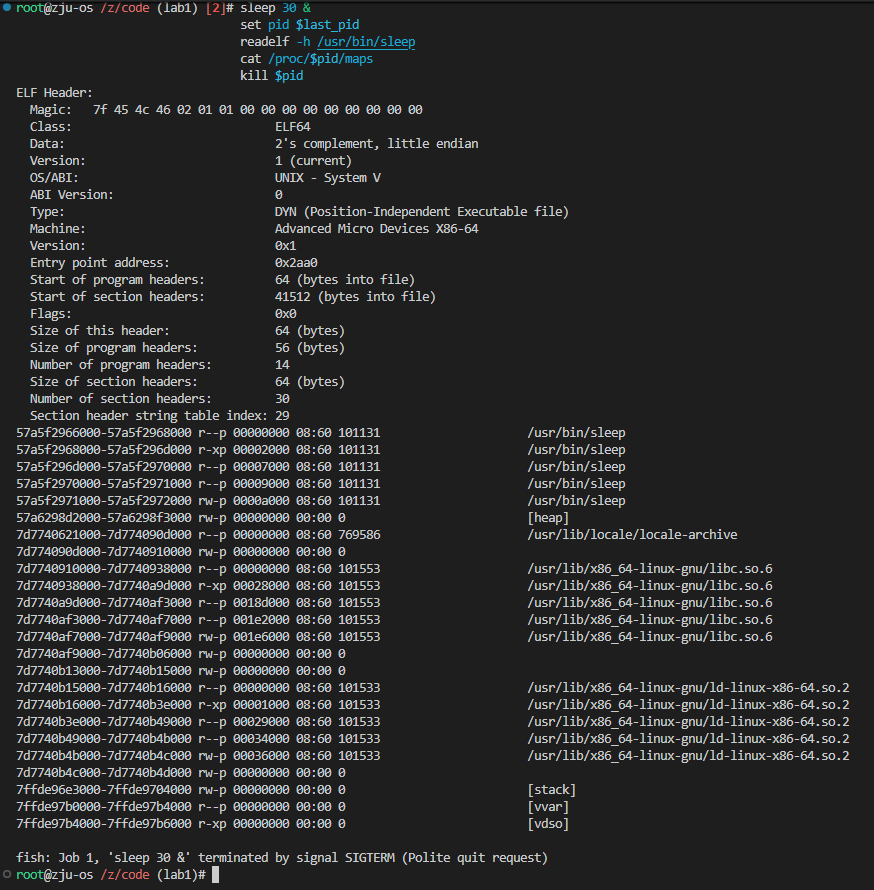Click the entry point address '0x2aa0'
The width and height of the screenshot is (874, 890).
[296, 263]
